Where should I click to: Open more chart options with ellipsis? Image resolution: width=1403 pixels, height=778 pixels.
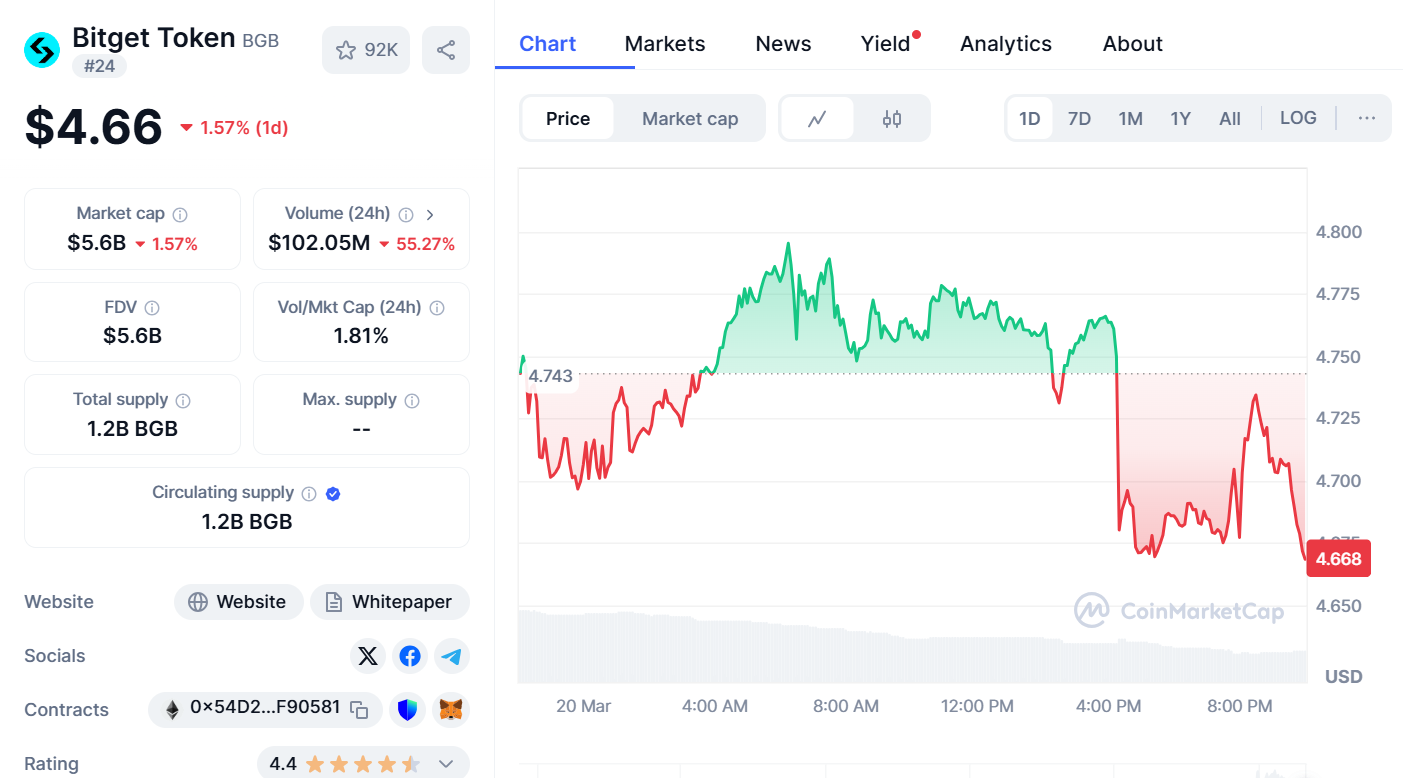1366,117
